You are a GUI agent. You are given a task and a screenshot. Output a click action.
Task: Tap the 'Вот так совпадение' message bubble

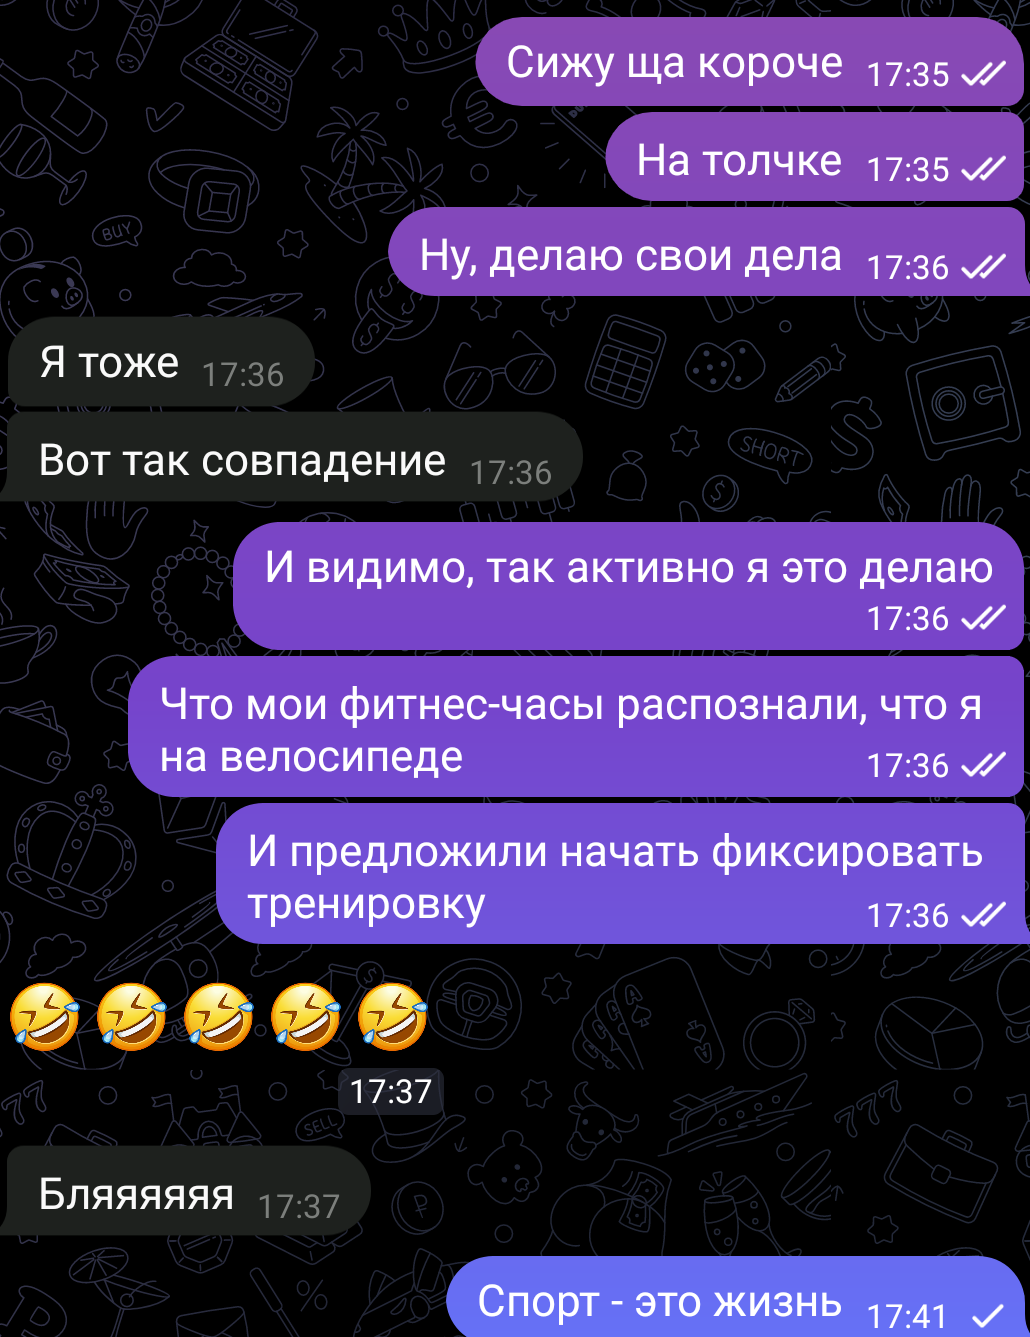pyautogui.click(x=294, y=458)
